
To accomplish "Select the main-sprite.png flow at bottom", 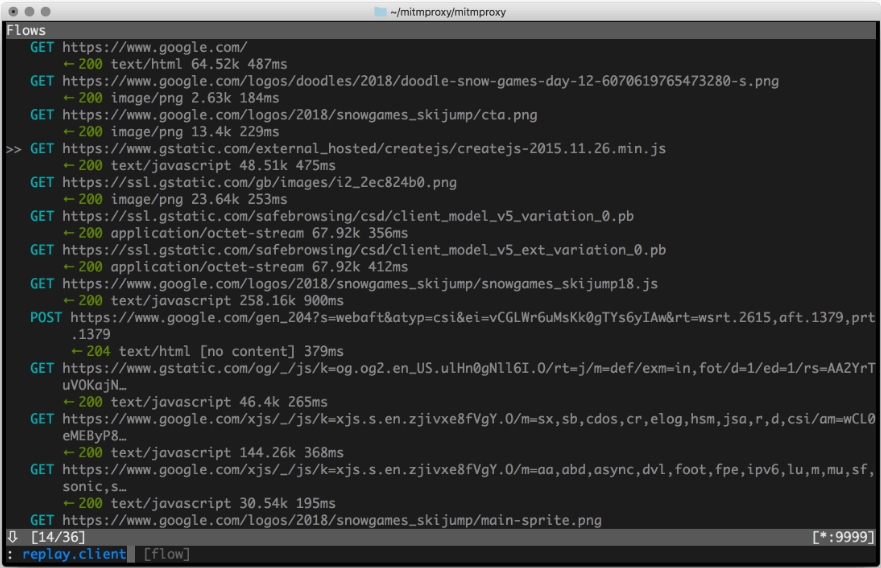I will 316,520.
